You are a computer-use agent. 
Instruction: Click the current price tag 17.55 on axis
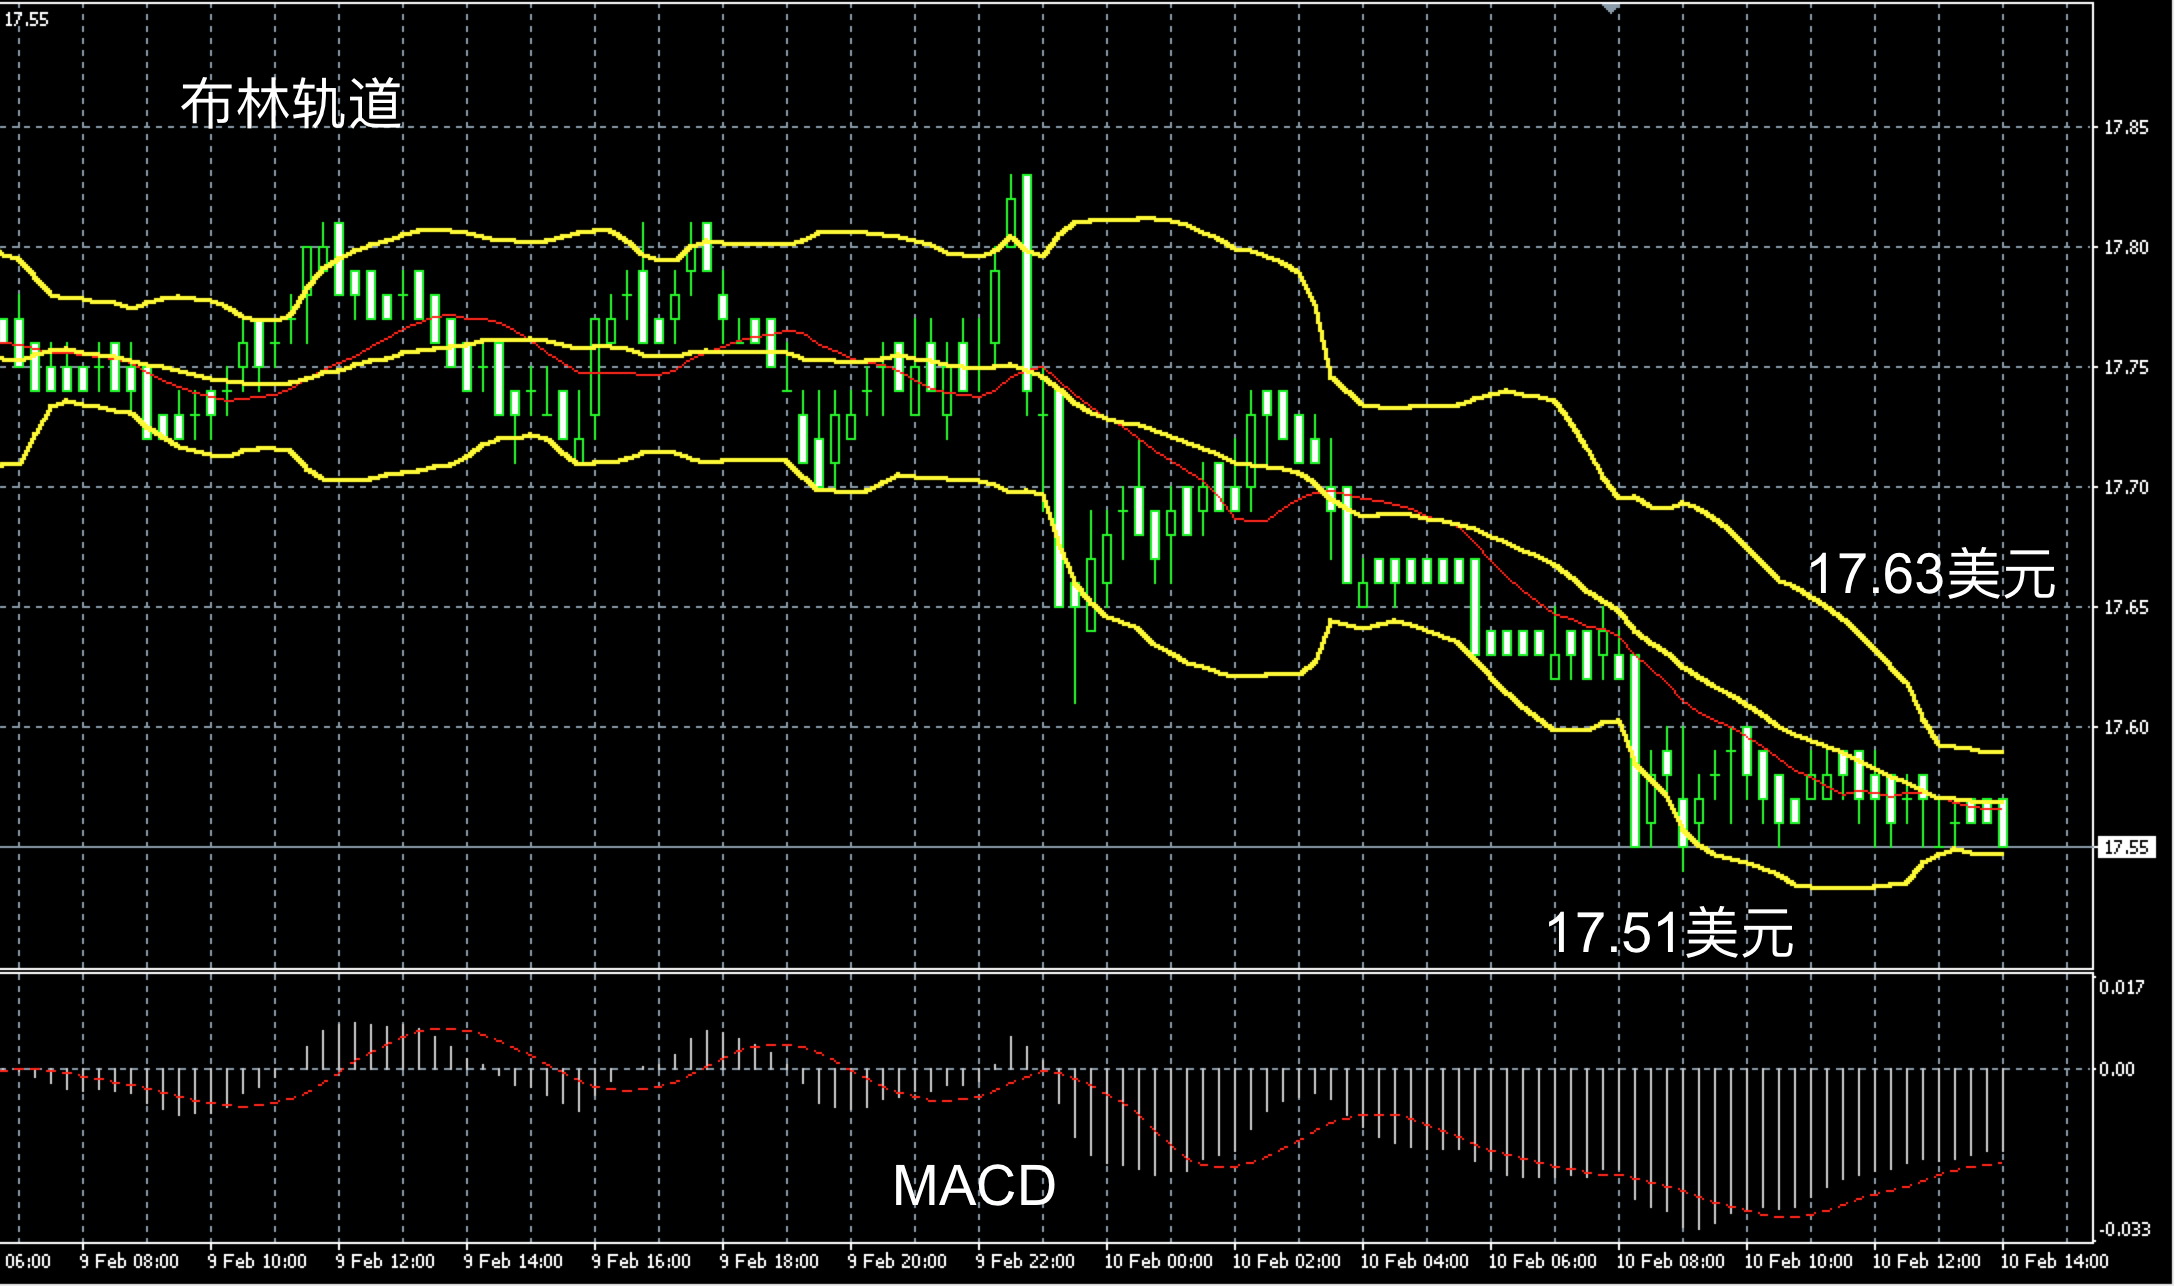[x=2125, y=848]
